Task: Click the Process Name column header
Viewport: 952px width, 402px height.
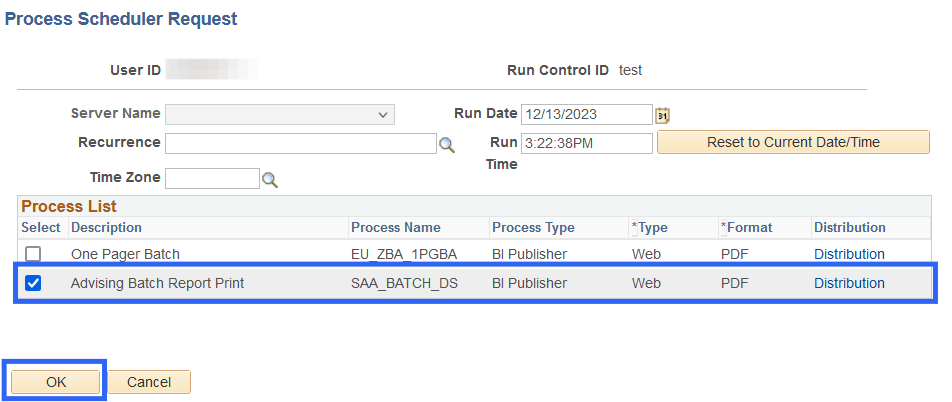Action: tap(395, 227)
